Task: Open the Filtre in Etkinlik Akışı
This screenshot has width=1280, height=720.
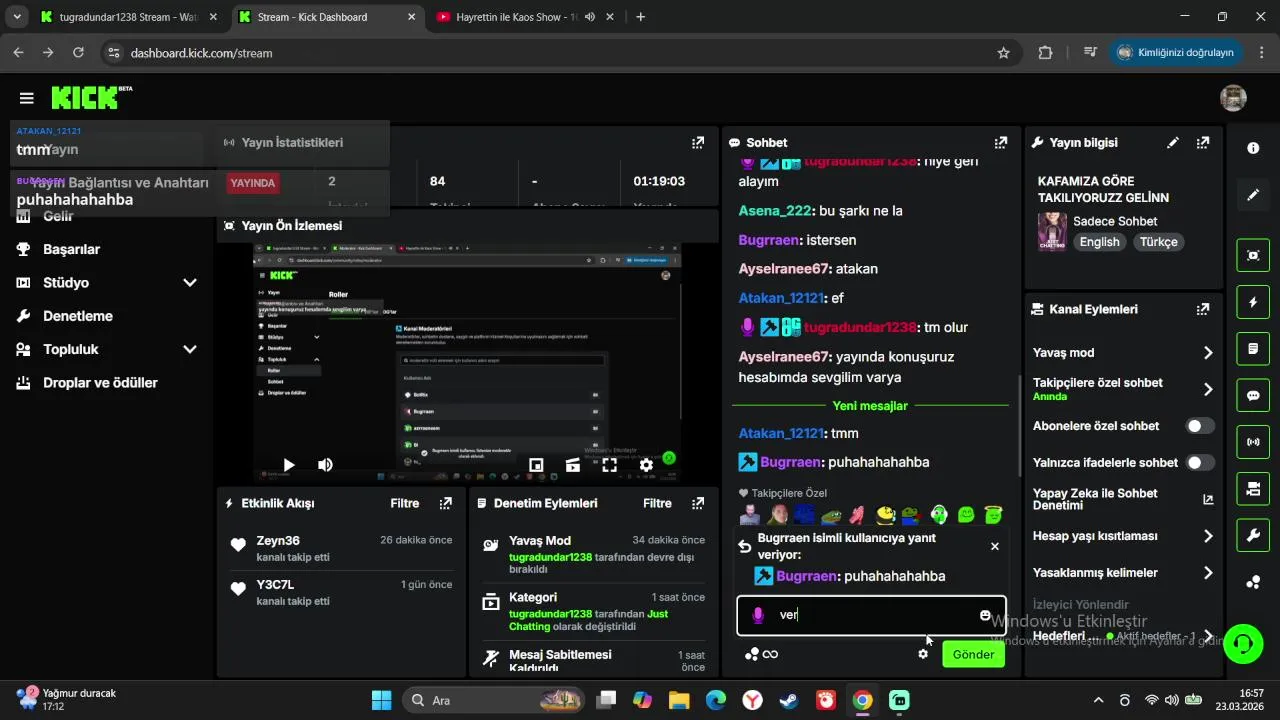Action: 405,503
